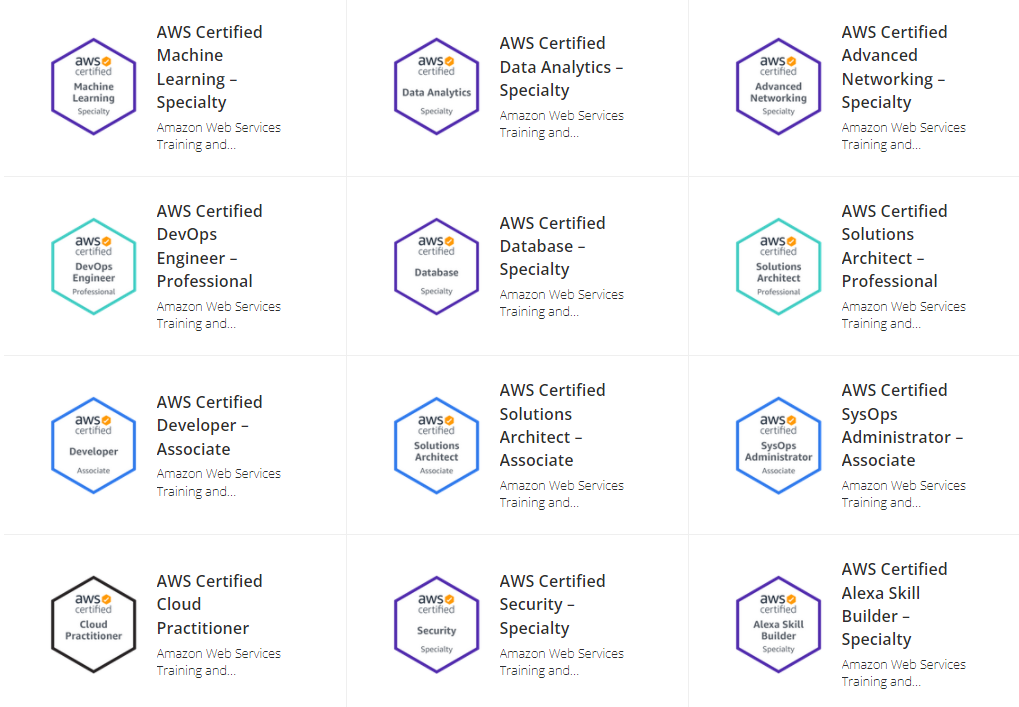The height and width of the screenshot is (707, 1019).
Task: Click issuer text under Developer – Associate
Action: (218, 482)
